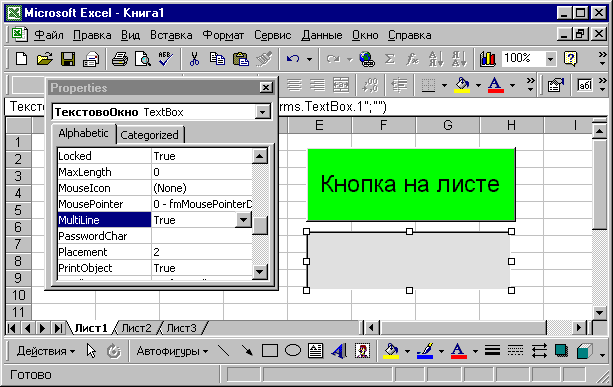
Task: Choose the Select Objects pointer tool
Action: [x=91, y=351]
